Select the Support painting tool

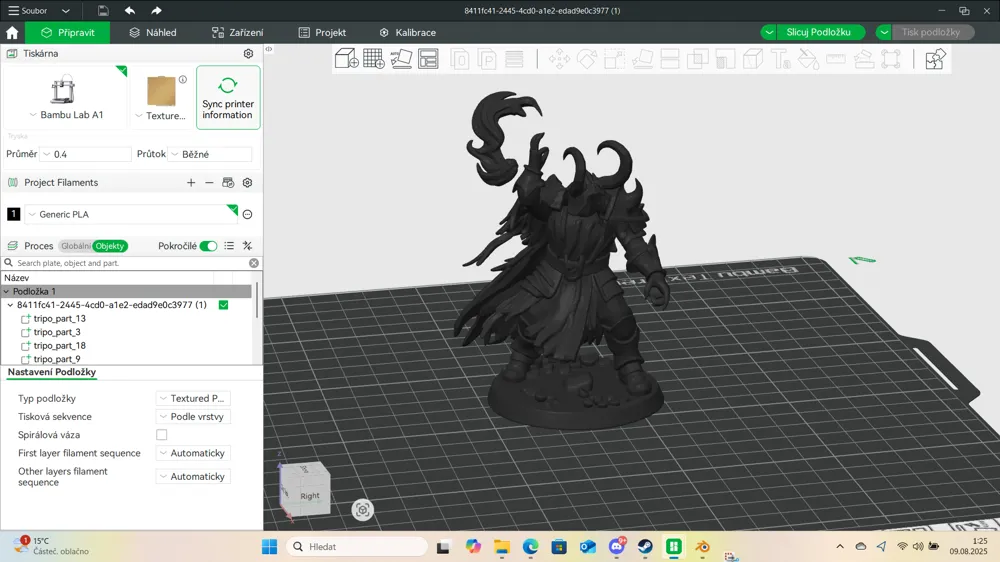[x=725, y=59]
